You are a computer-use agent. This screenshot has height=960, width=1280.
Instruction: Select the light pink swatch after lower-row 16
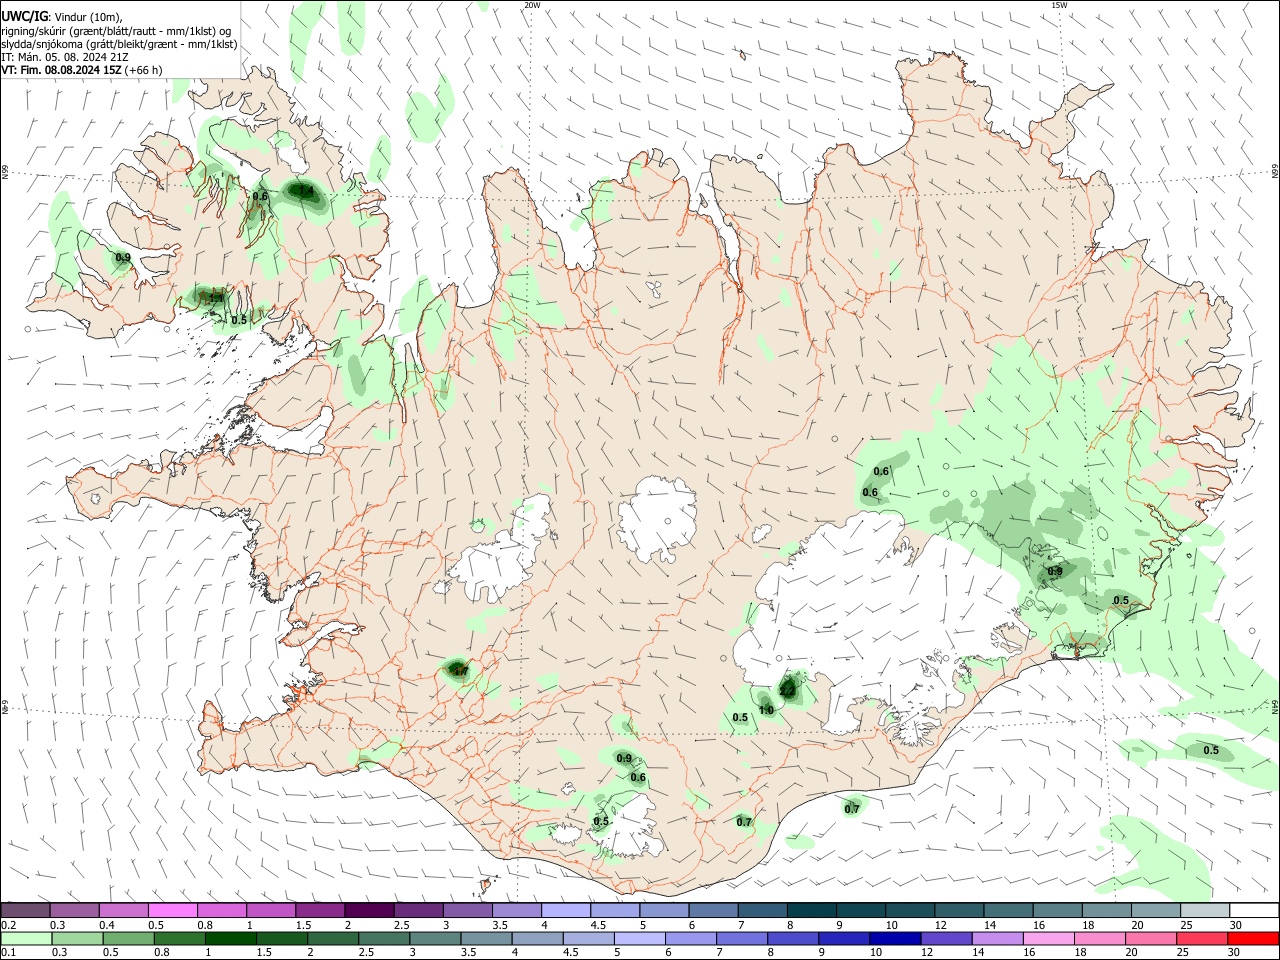(x=1048, y=939)
